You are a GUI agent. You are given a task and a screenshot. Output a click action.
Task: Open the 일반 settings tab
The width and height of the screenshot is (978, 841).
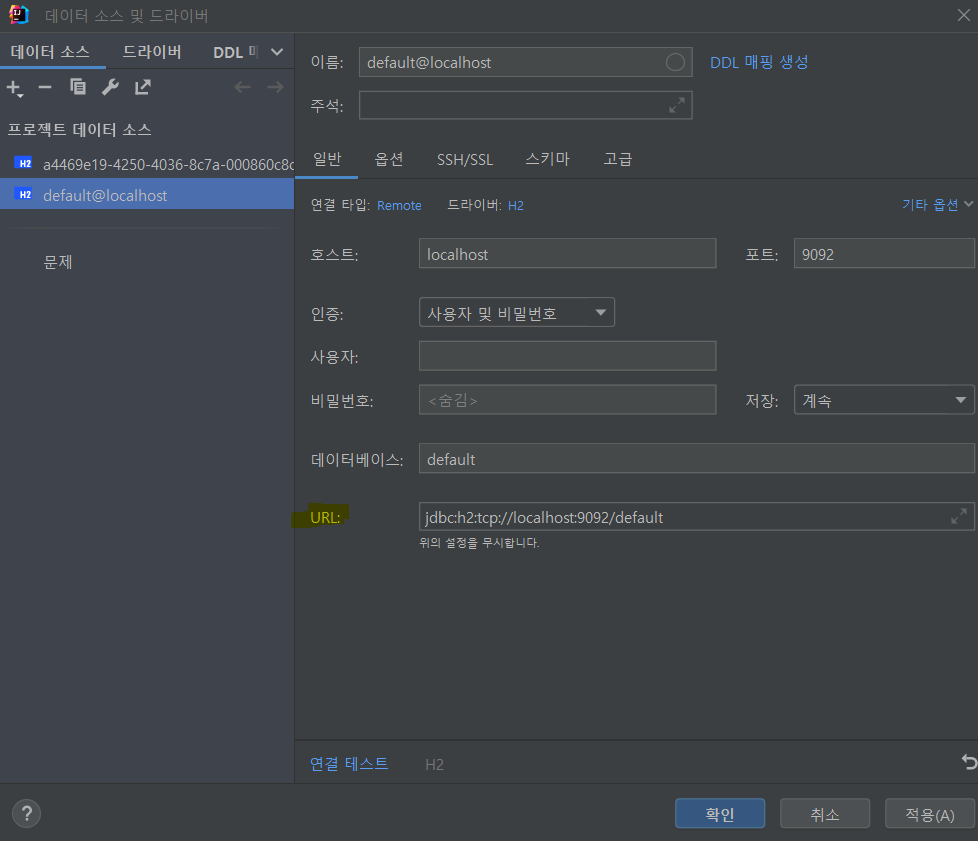(x=327, y=159)
